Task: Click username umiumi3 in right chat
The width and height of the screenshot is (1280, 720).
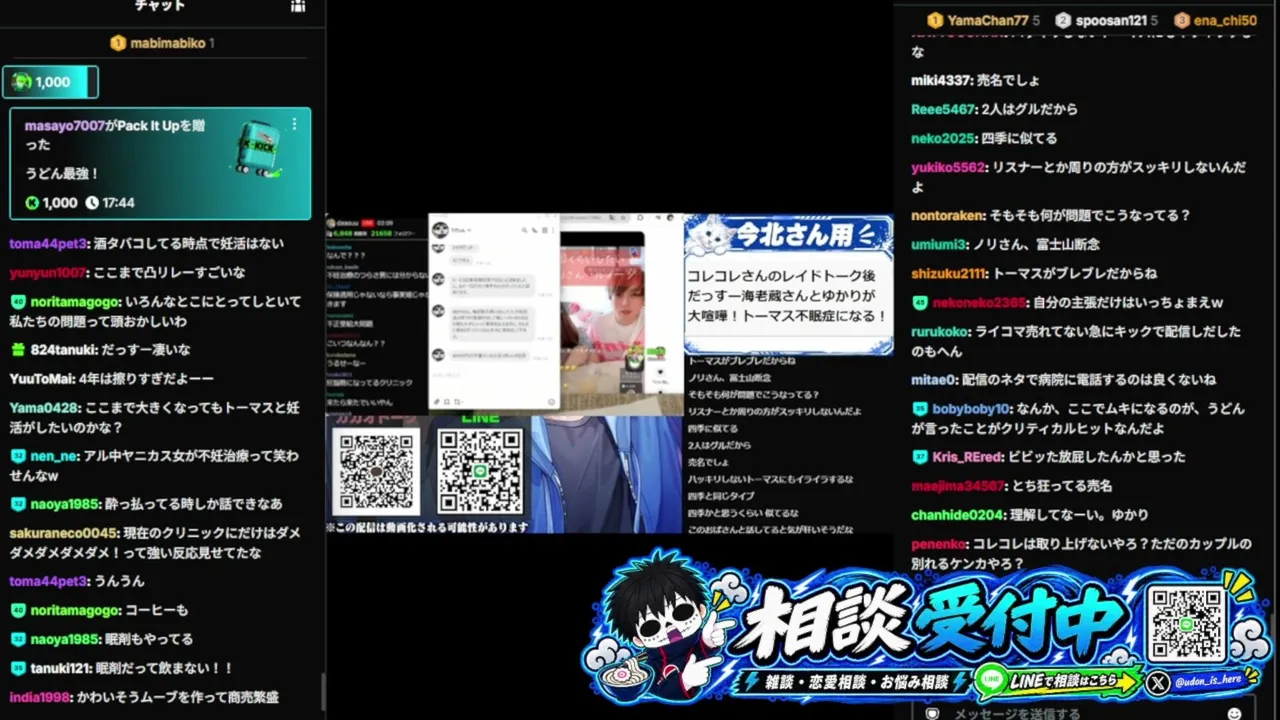Action: [x=939, y=244]
